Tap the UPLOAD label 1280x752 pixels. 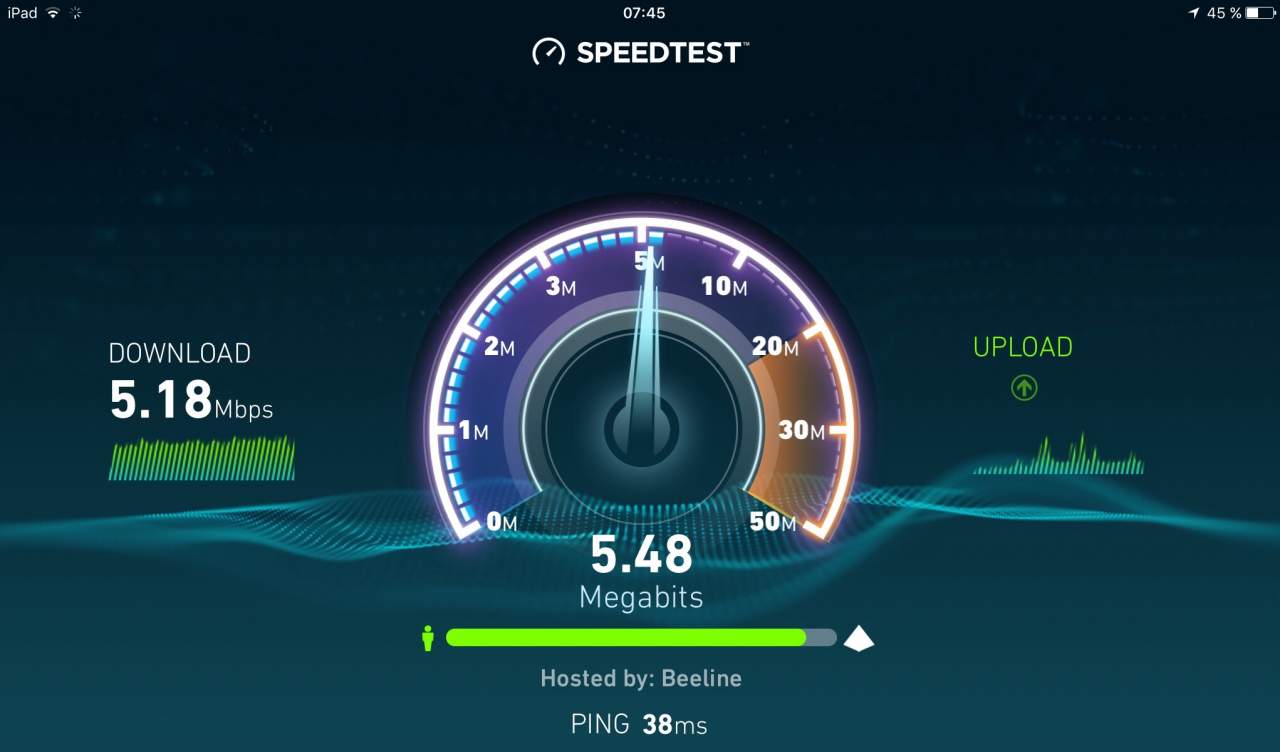coord(1023,347)
